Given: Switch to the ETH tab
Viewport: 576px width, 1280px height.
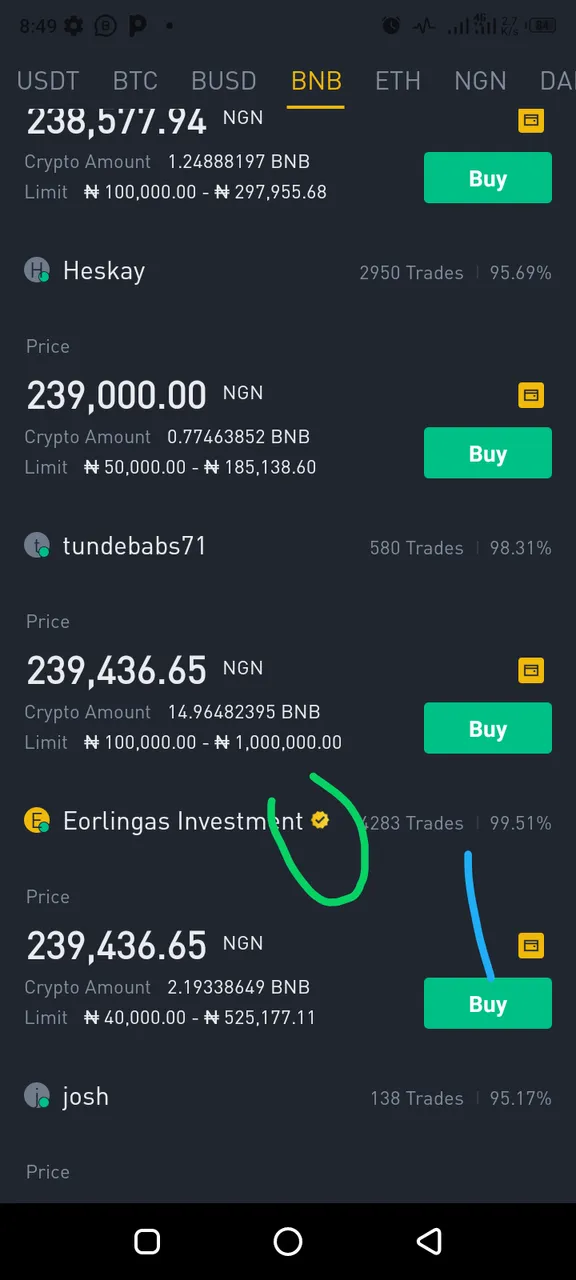Looking at the screenshot, I should coord(398,80).
